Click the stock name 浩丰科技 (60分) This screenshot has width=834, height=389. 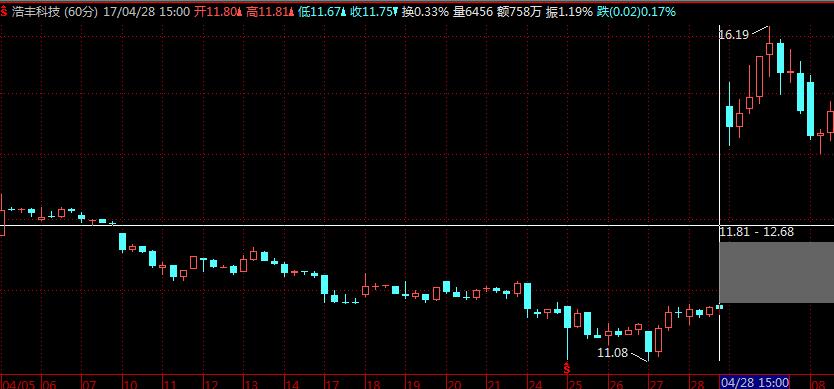55,12
